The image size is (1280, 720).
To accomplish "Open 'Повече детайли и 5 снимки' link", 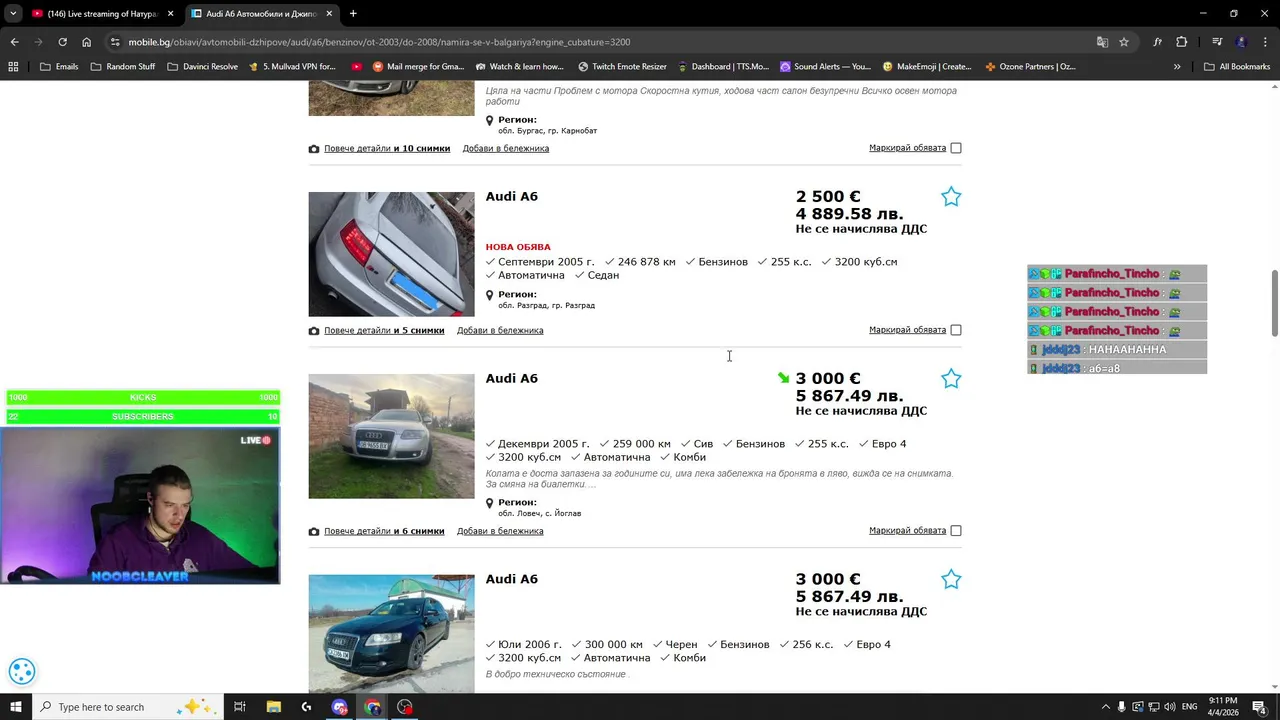I will coord(384,330).
